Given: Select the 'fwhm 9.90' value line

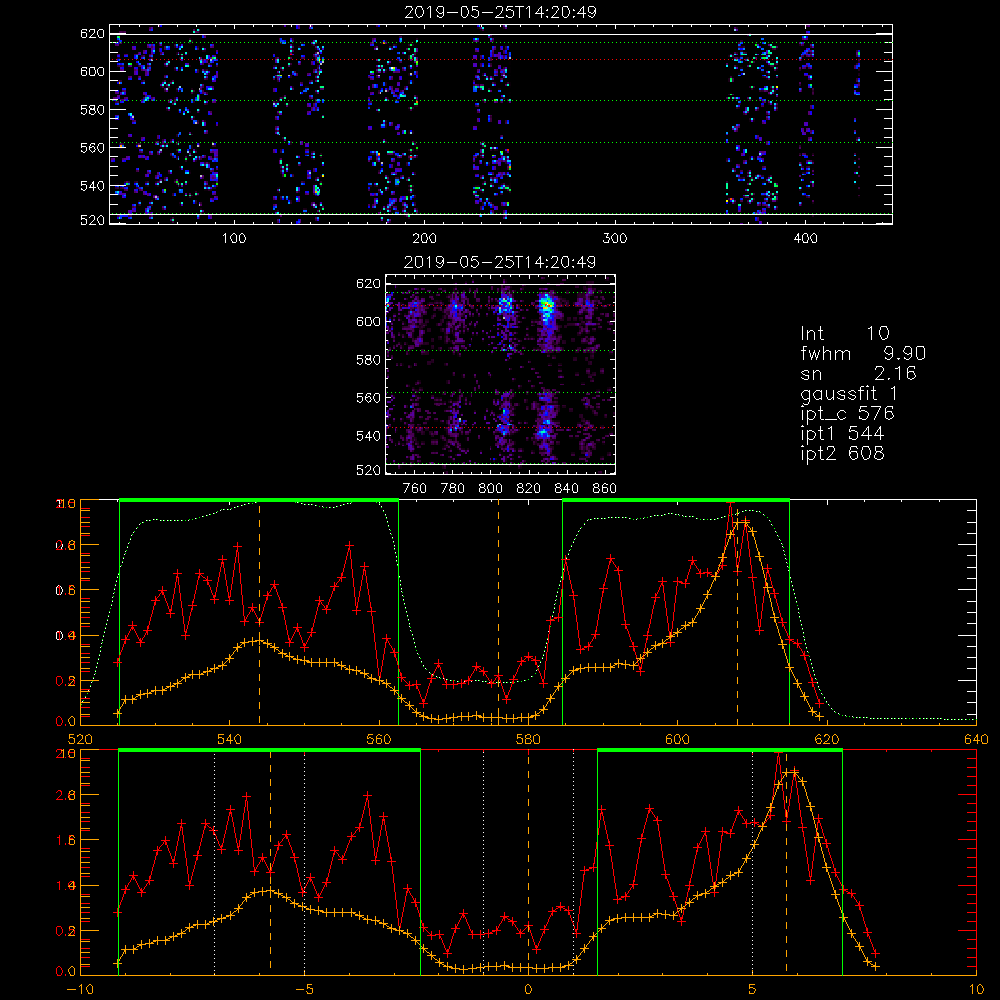Looking at the screenshot, I should click(x=863, y=353).
